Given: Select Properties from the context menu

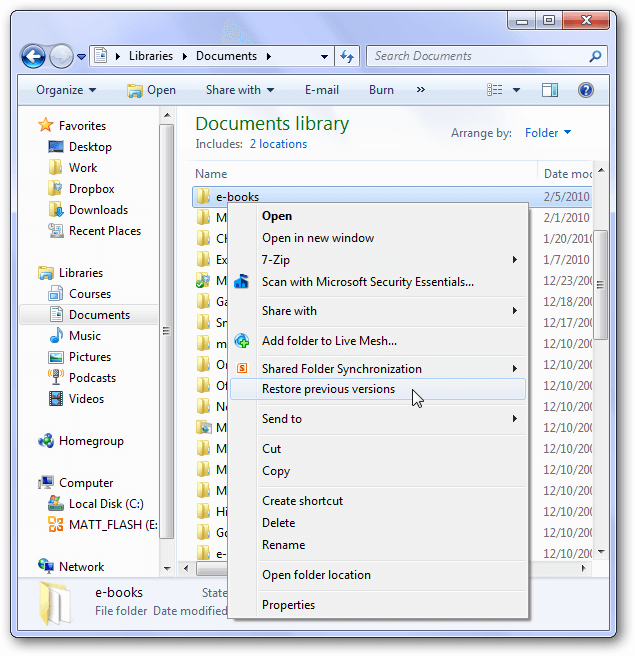Looking at the screenshot, I should (288, 605).
